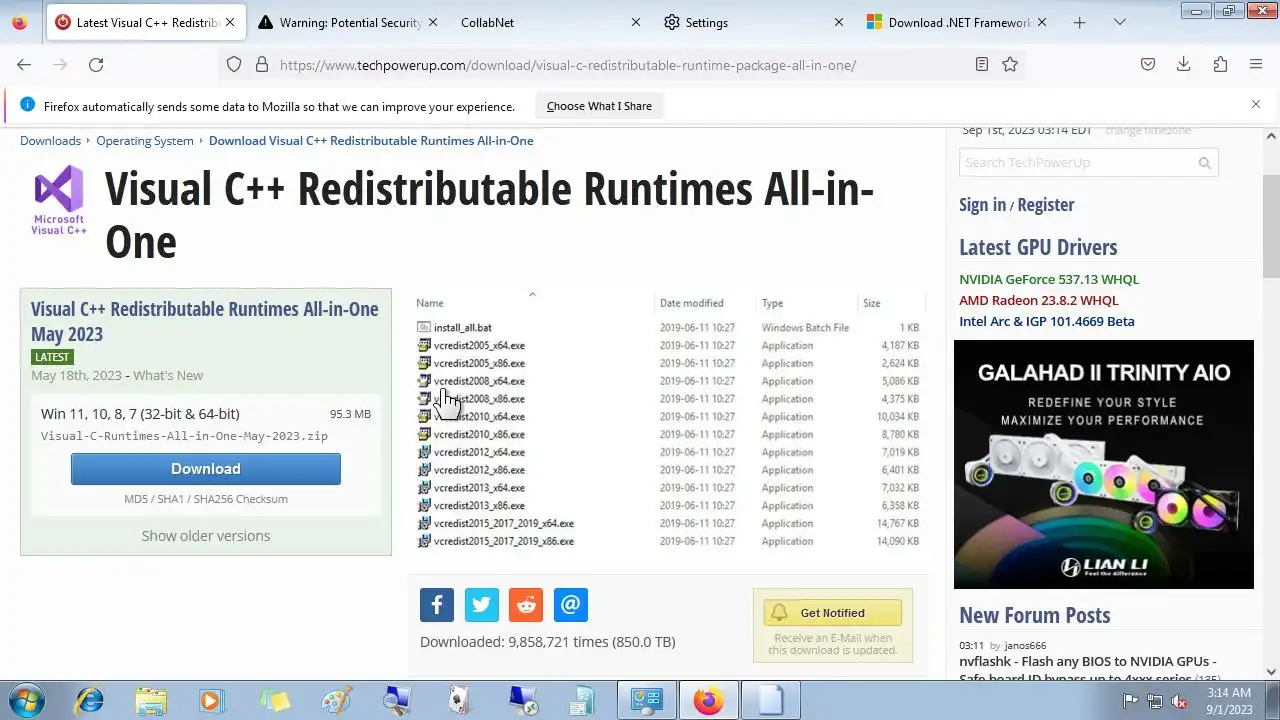This screenshot has height=720, width=1280.
Task: Click the padlock site security icon
Action: (262, 64)
